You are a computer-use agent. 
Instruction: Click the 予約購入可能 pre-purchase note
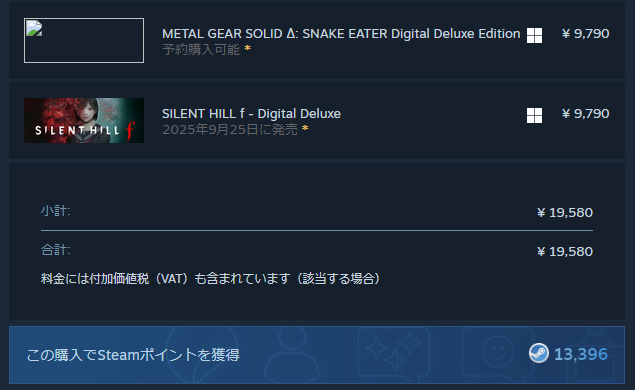201,49
